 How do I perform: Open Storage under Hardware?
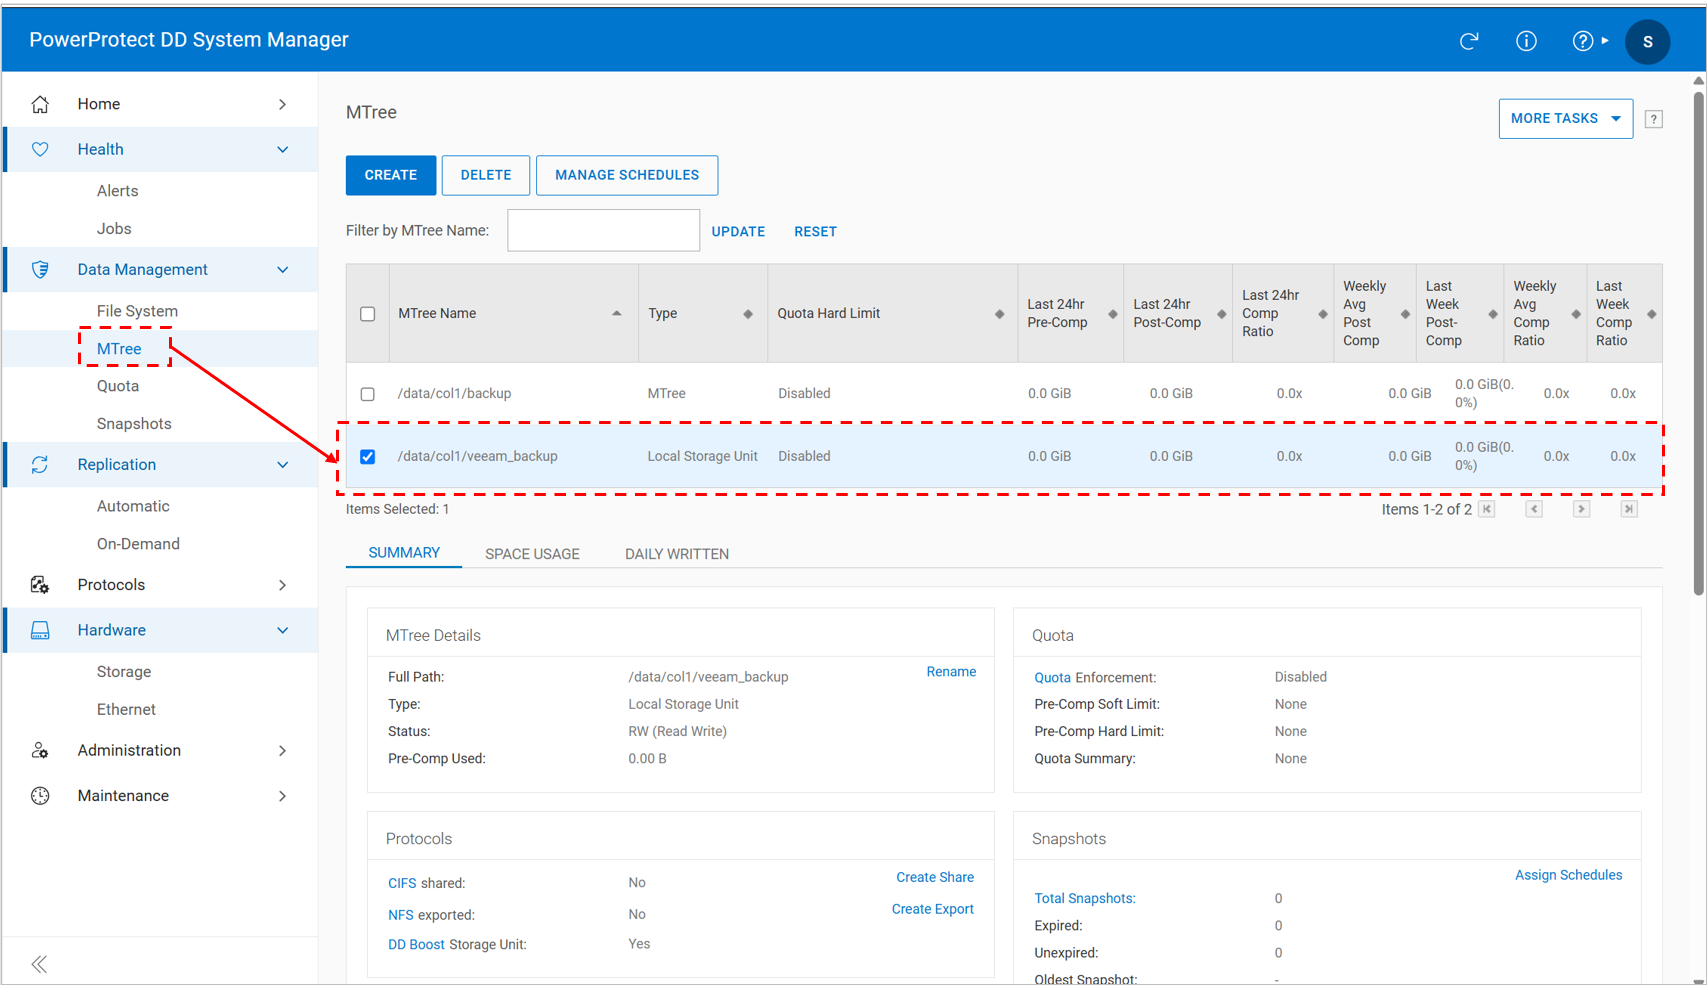click(124, 672)
